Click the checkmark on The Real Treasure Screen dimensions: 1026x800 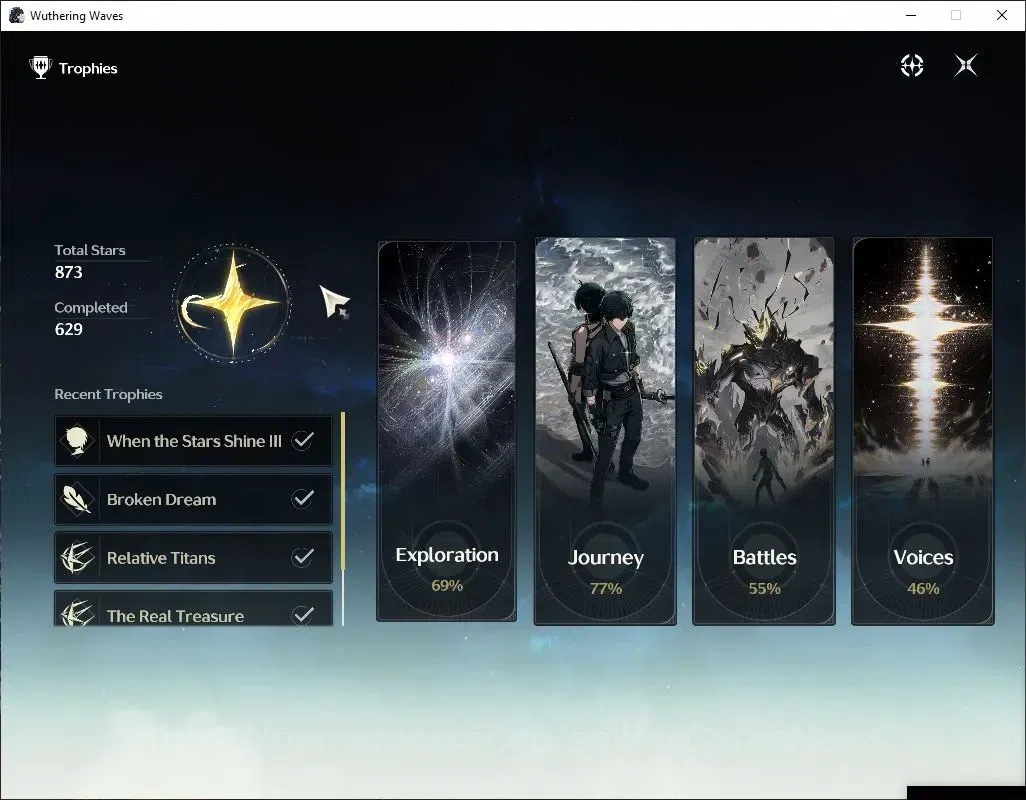302,614
